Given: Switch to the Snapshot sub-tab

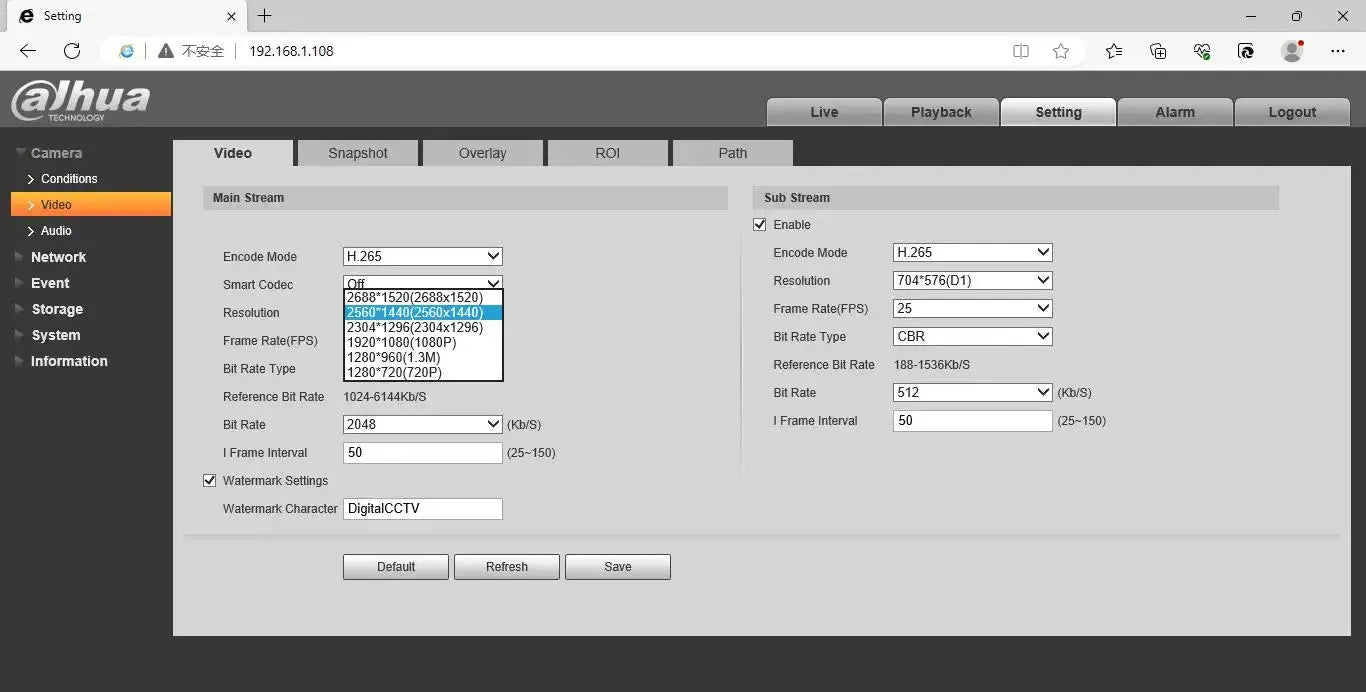Looking at the screenshot, I should [x=358, y=153].
